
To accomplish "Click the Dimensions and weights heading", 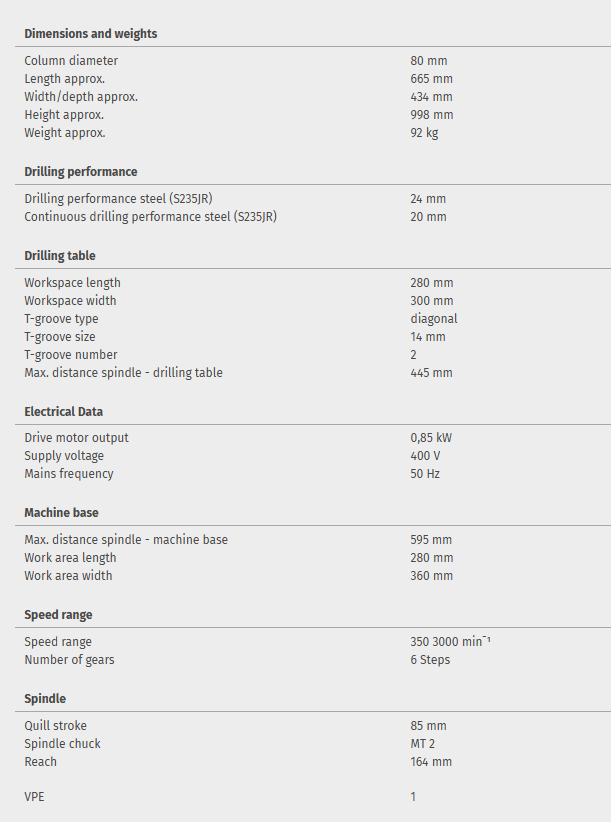I will point(90,34).
